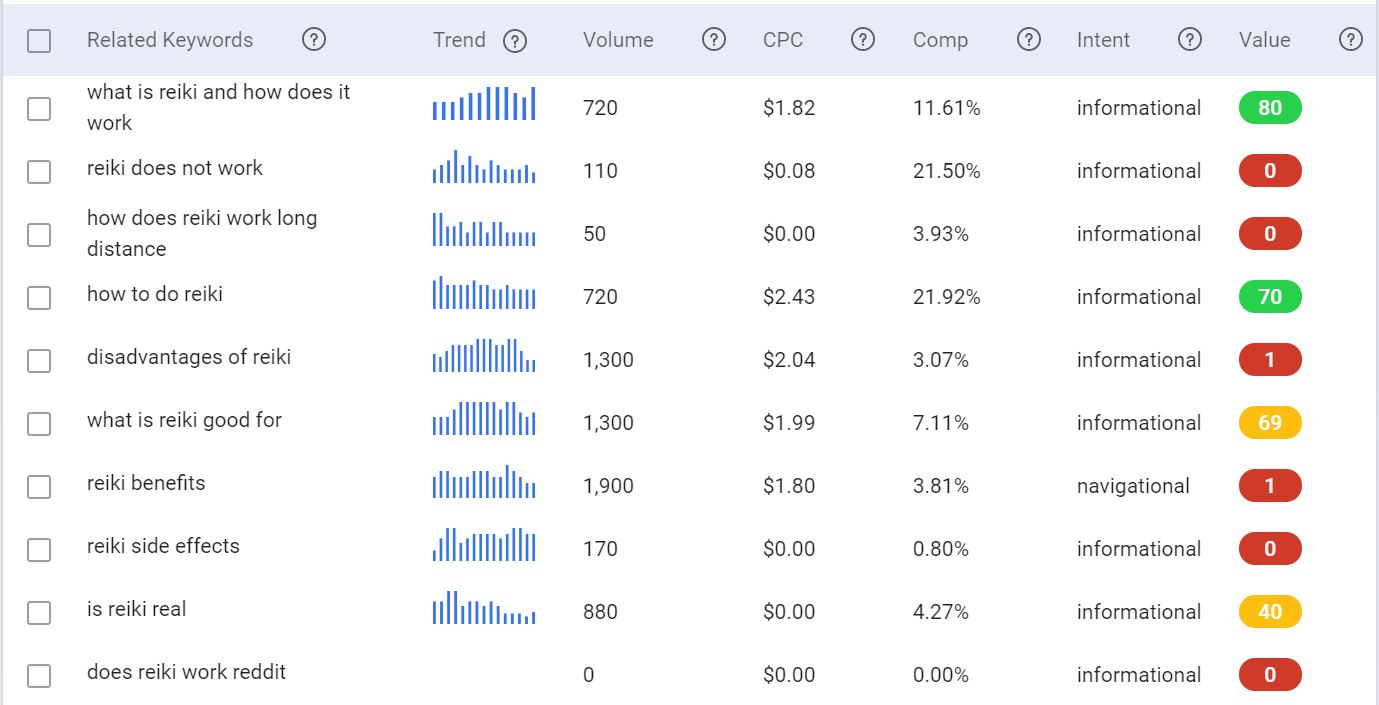Click the yellow value badge 69
Image resolution: width=1379 pixels, height=705 pixels.
1270,423
